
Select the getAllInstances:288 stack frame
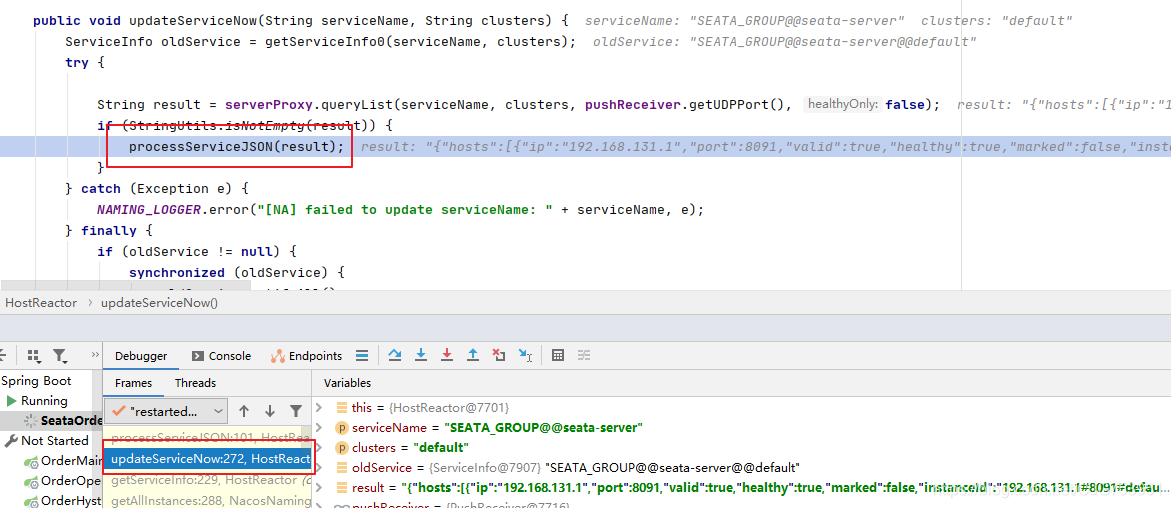point(208,501)
